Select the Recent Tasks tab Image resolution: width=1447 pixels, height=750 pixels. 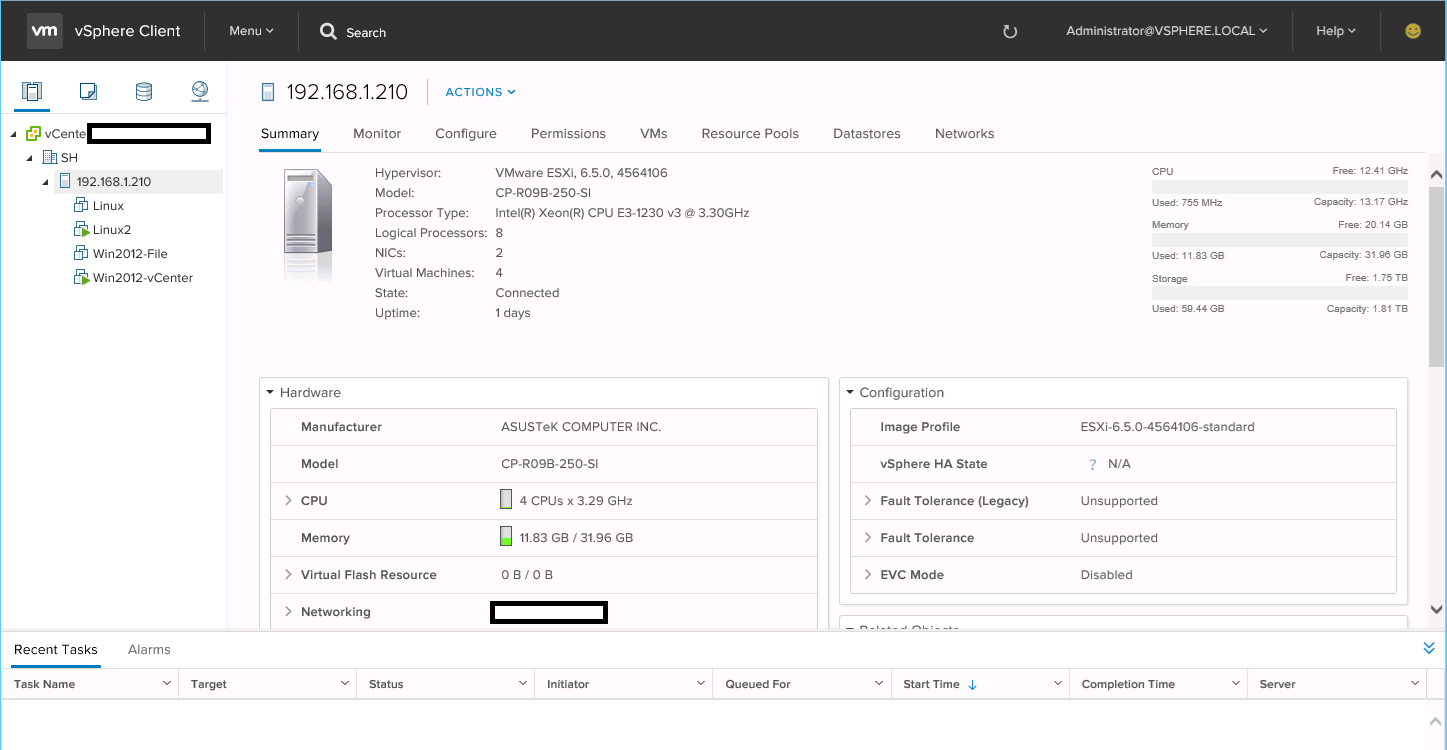(x=56, y=649)
